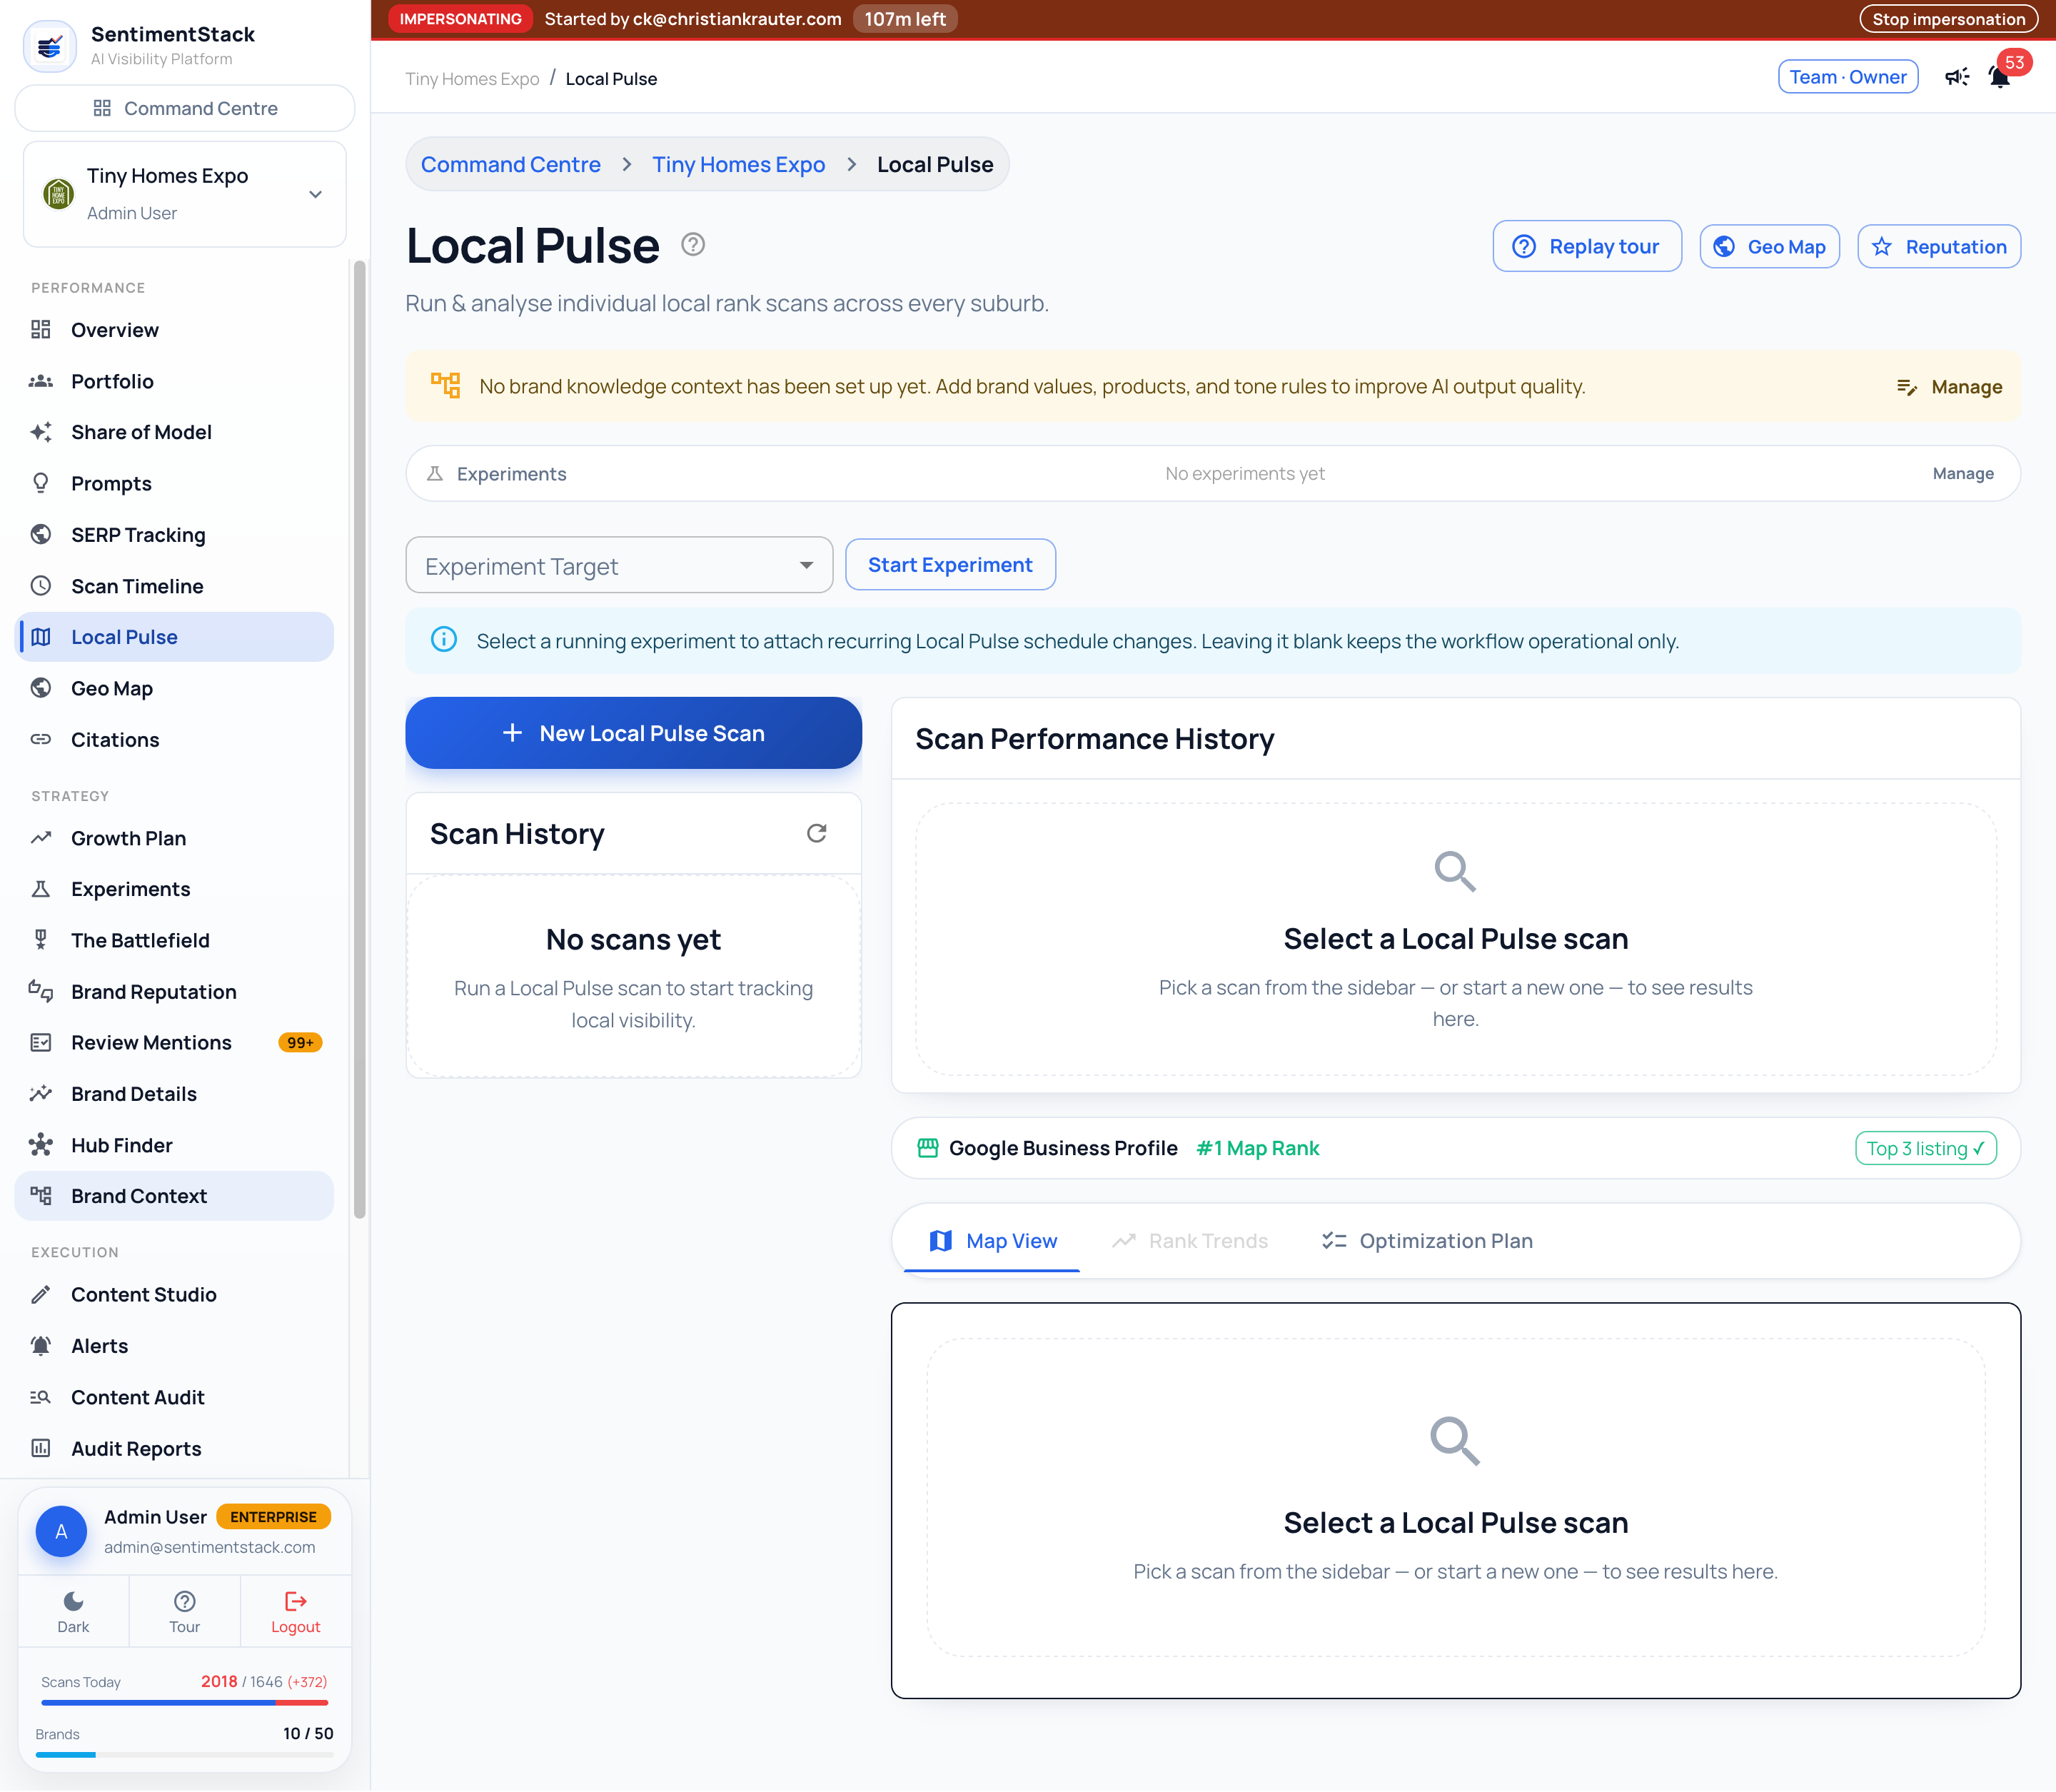Click the Team · Owner role chip
The image size is (2056, 1792).
pos(1848,77)
